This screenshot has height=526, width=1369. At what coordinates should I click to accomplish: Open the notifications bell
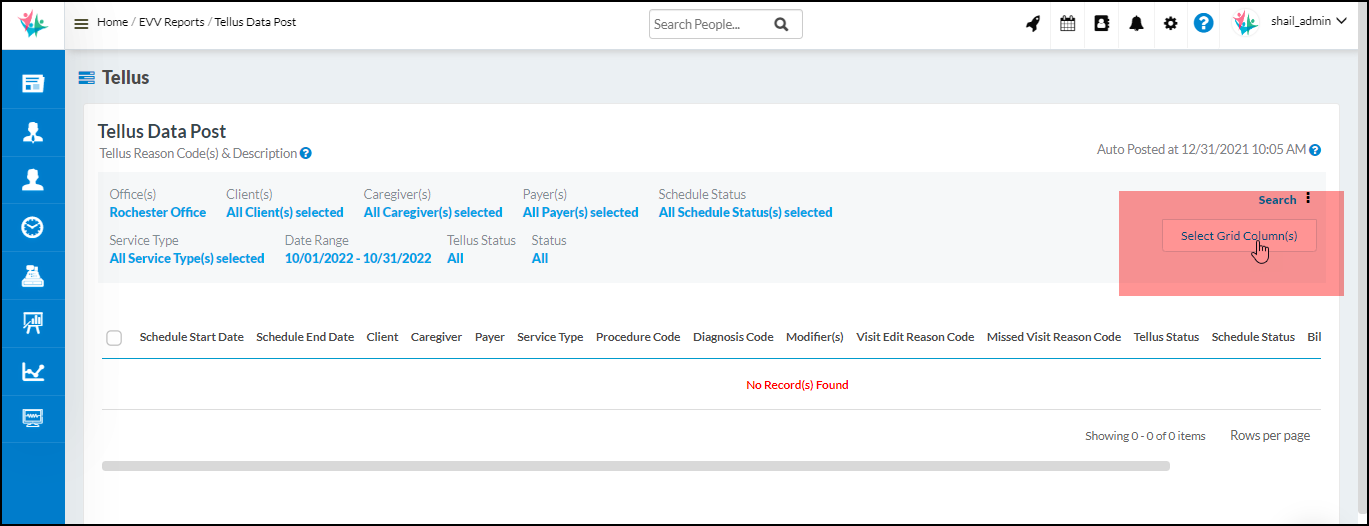(x=1136, y=24)
